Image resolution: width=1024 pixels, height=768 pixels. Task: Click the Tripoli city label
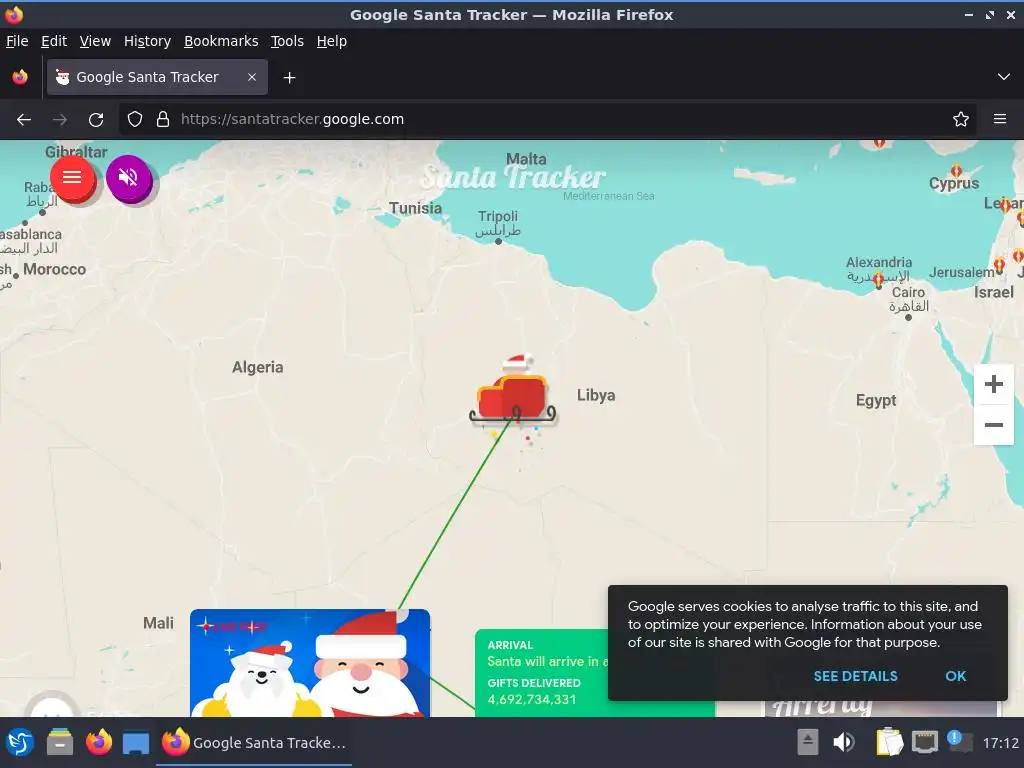pyautogui.click(x=497, y=216)
